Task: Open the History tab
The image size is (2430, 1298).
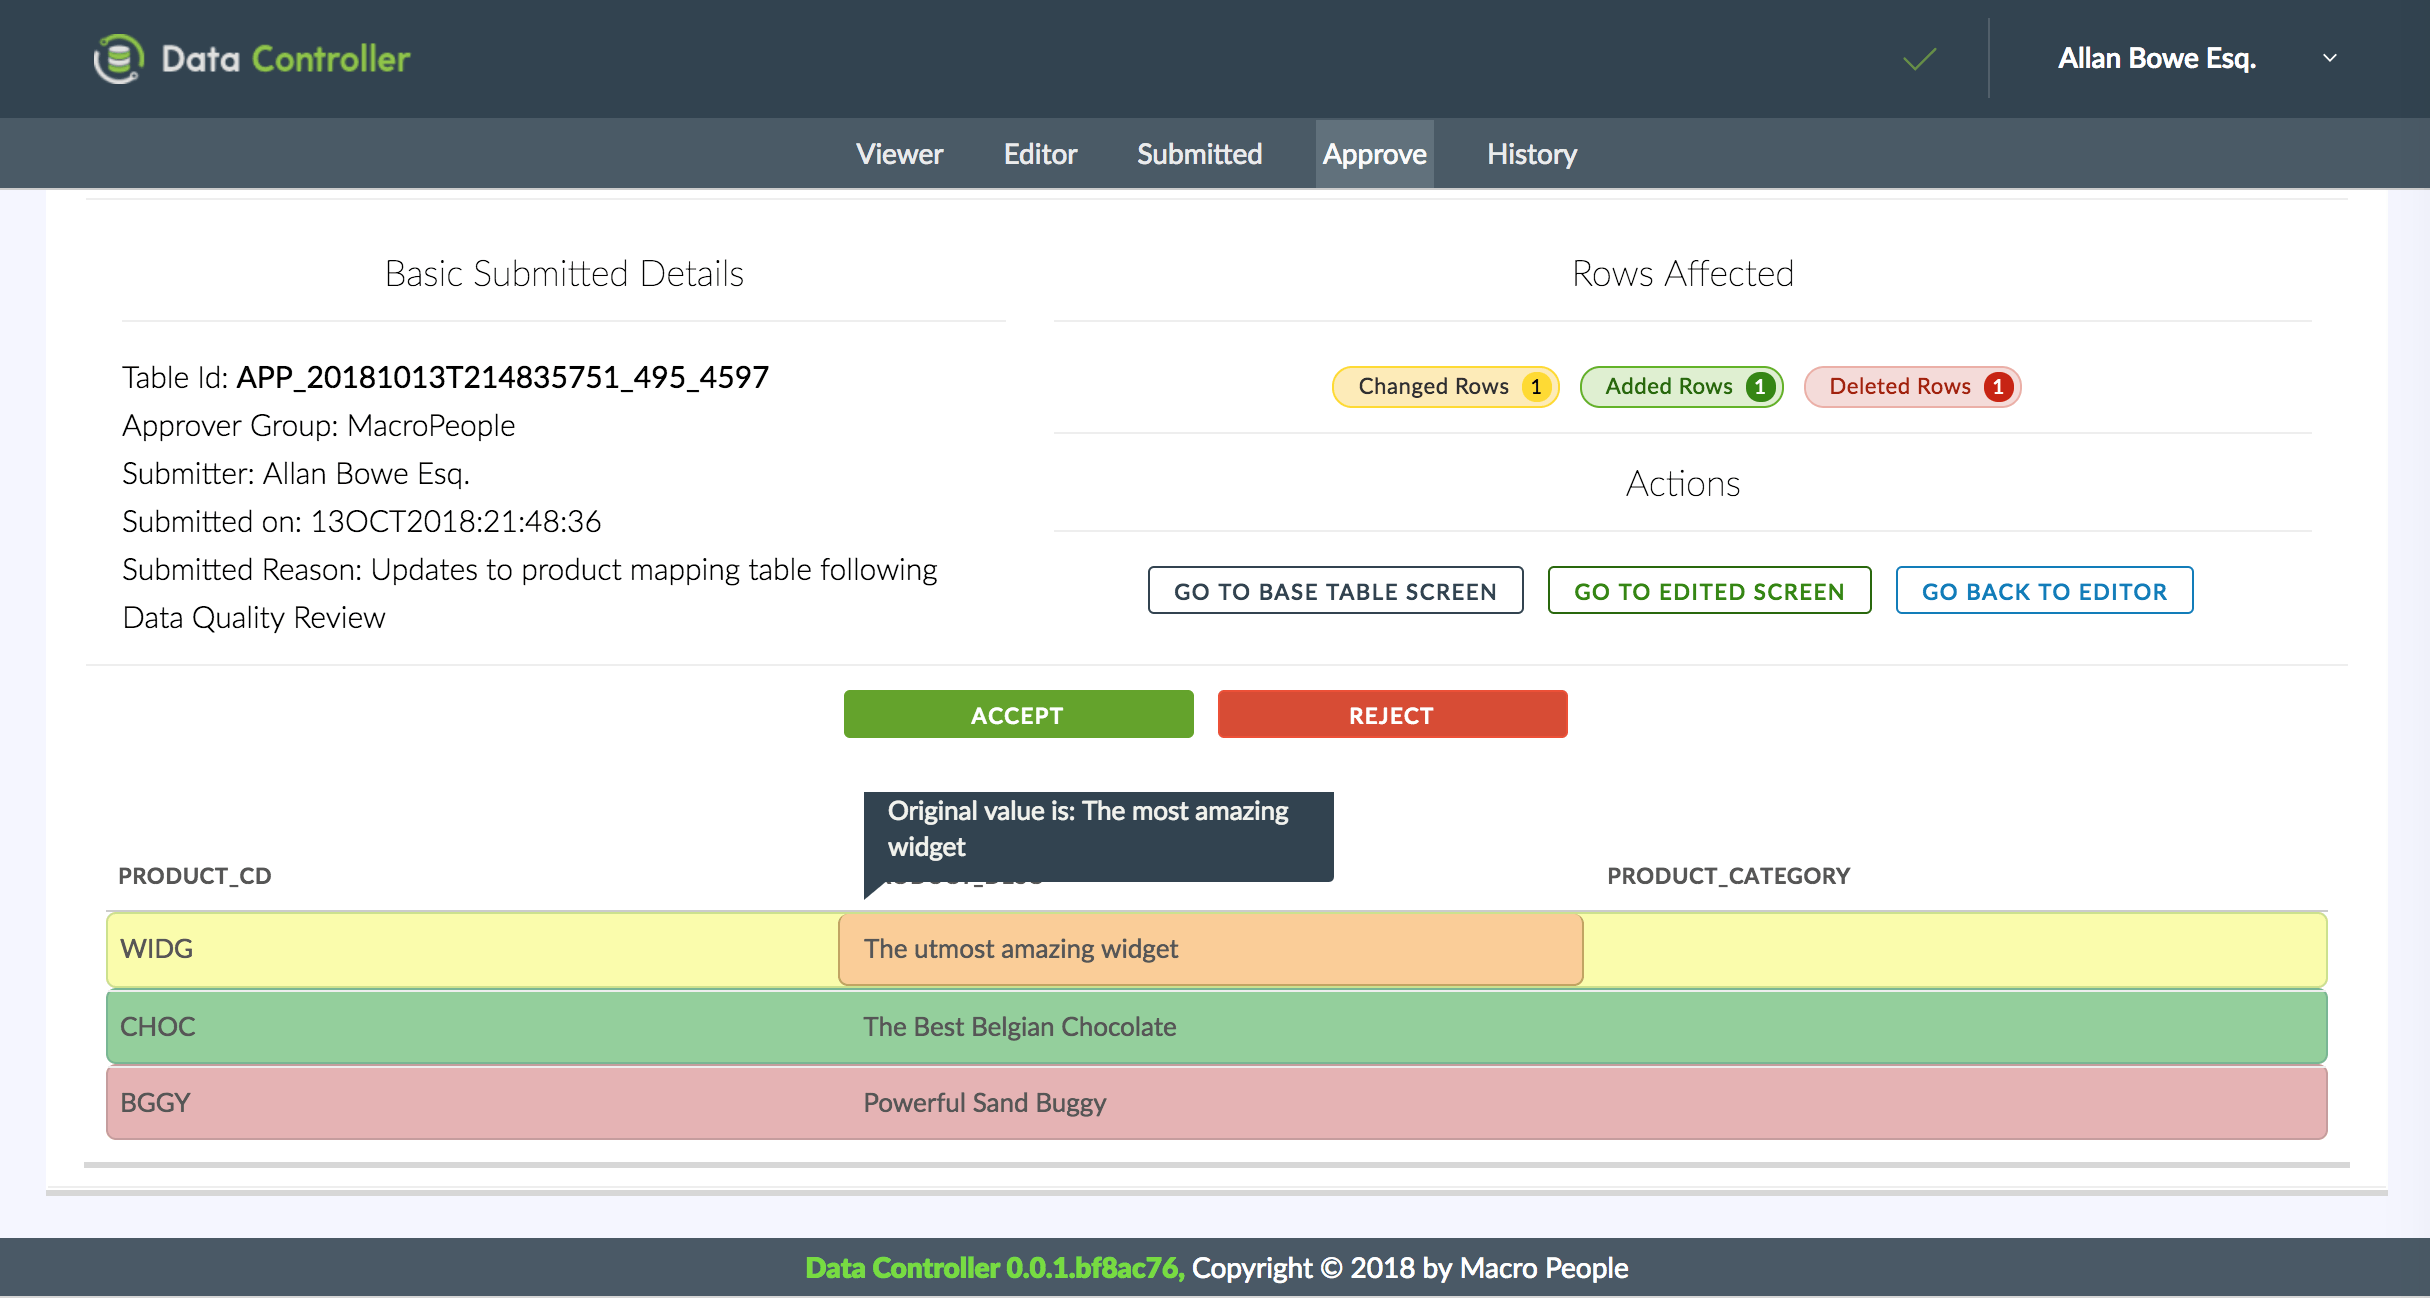Action: 1531,154
